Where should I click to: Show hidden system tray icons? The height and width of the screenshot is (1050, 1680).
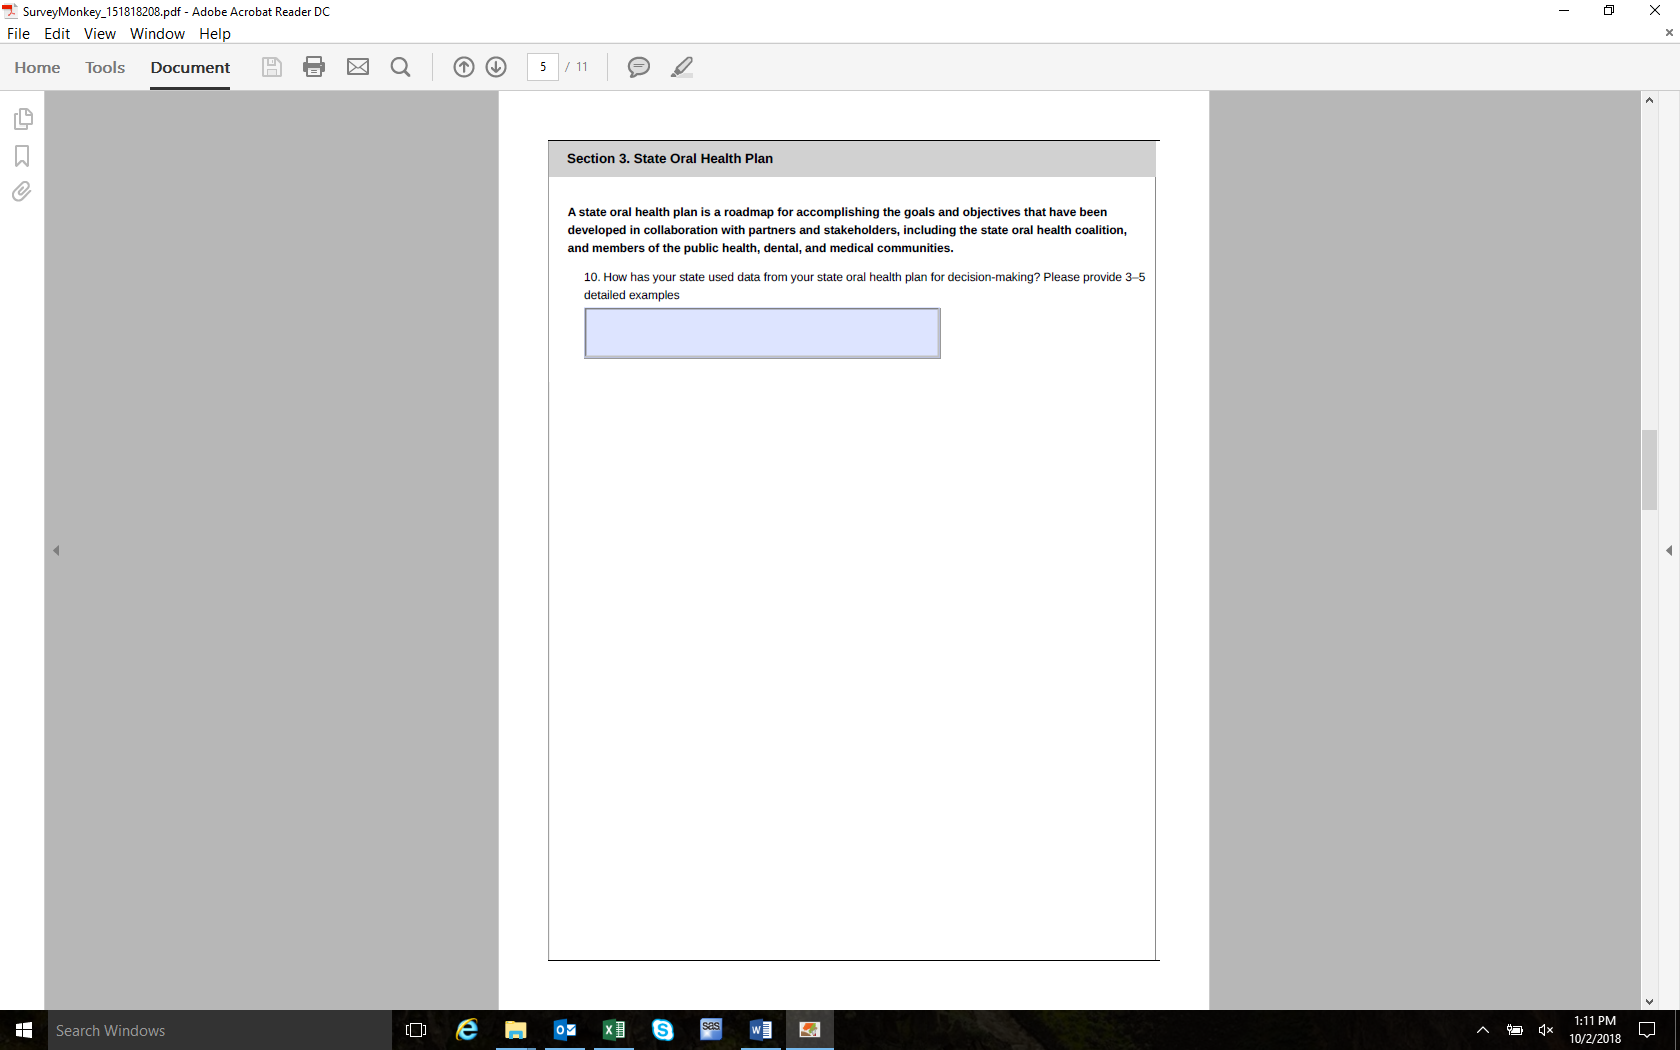[1483, 1030]
